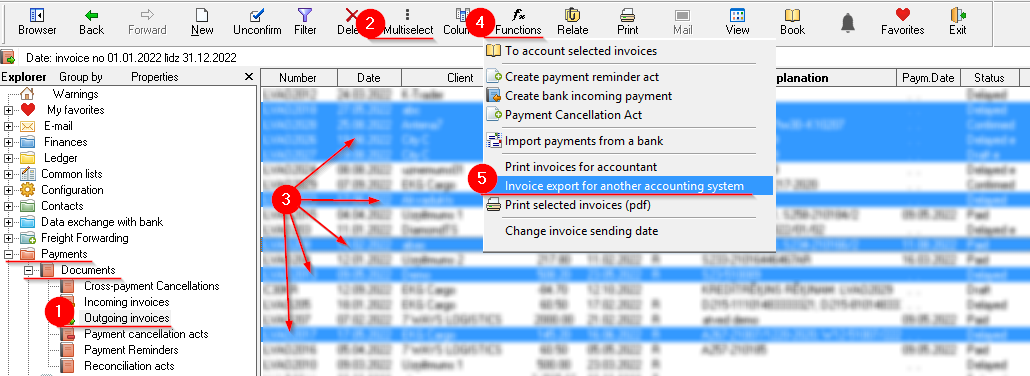The image size is (1030, 376).
Task: Go Back using the green arrow
Action: pos(91,22)
